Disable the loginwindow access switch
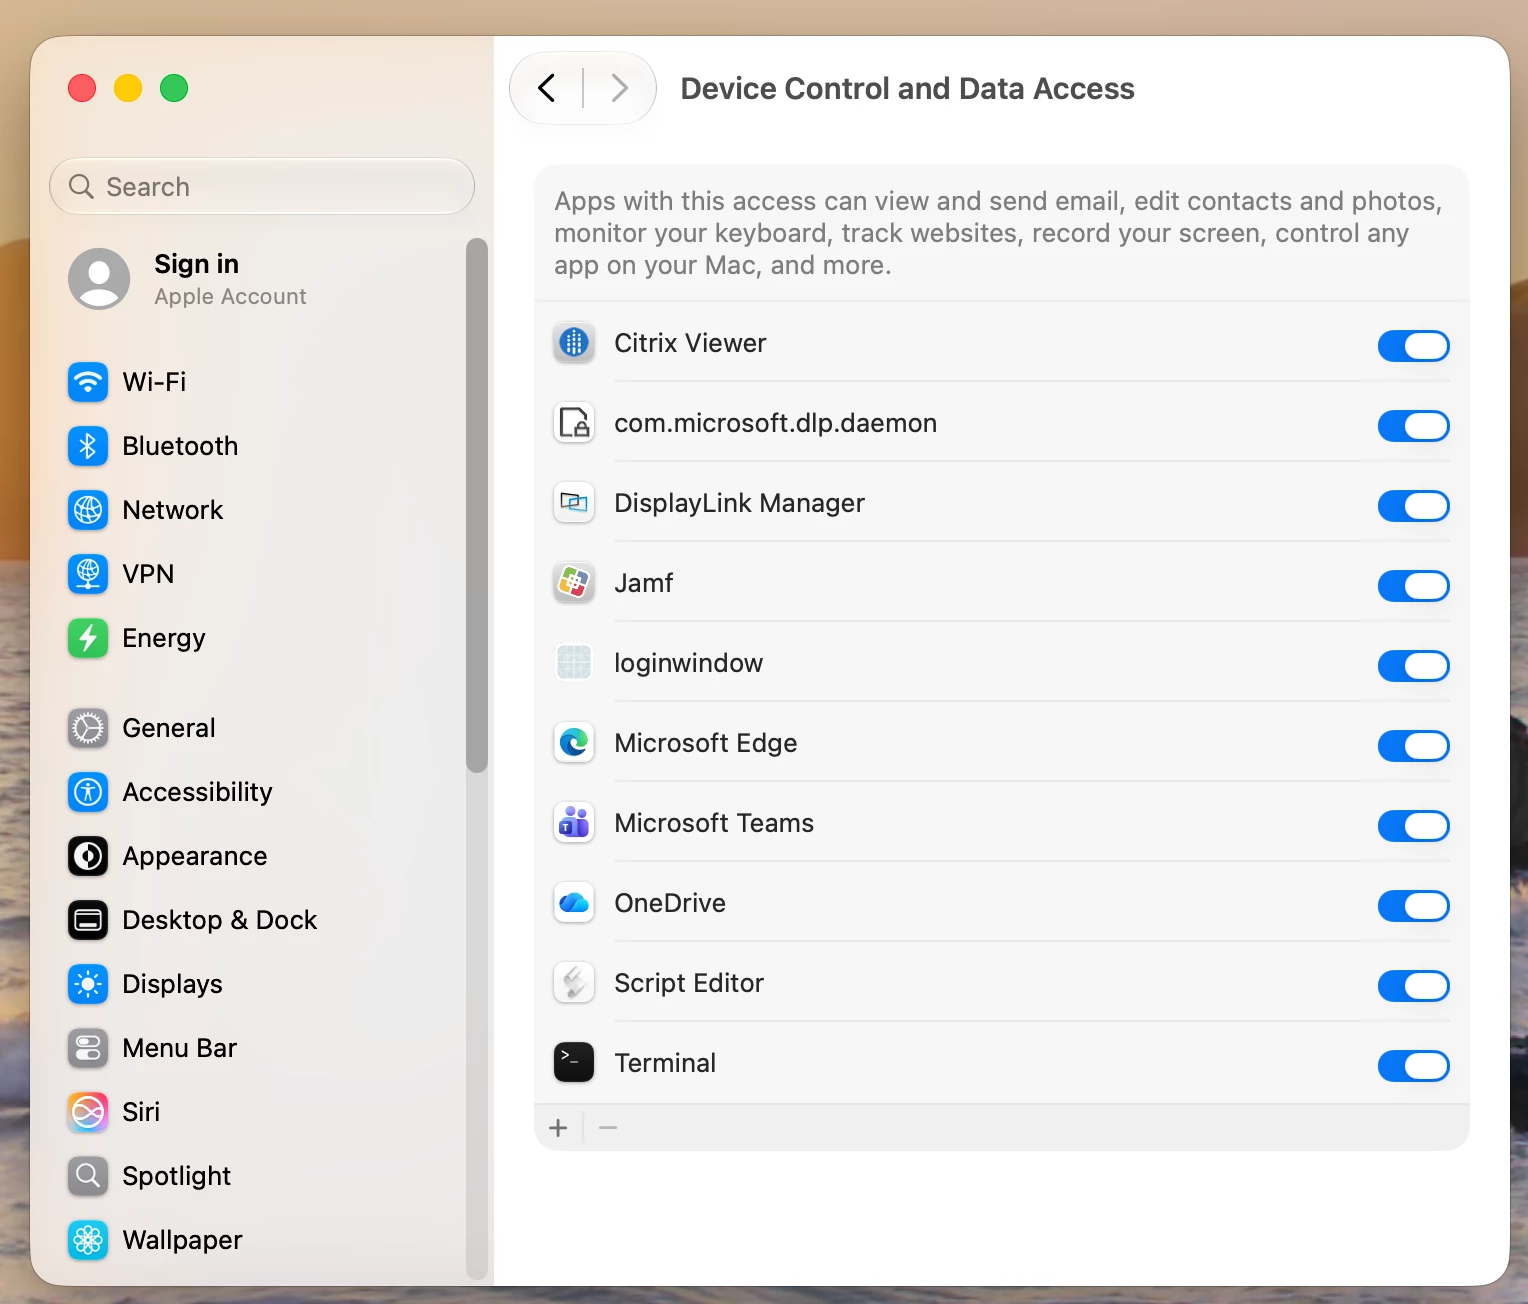This screenshot has width=1528, height=1304. (x=1413, y=666)
